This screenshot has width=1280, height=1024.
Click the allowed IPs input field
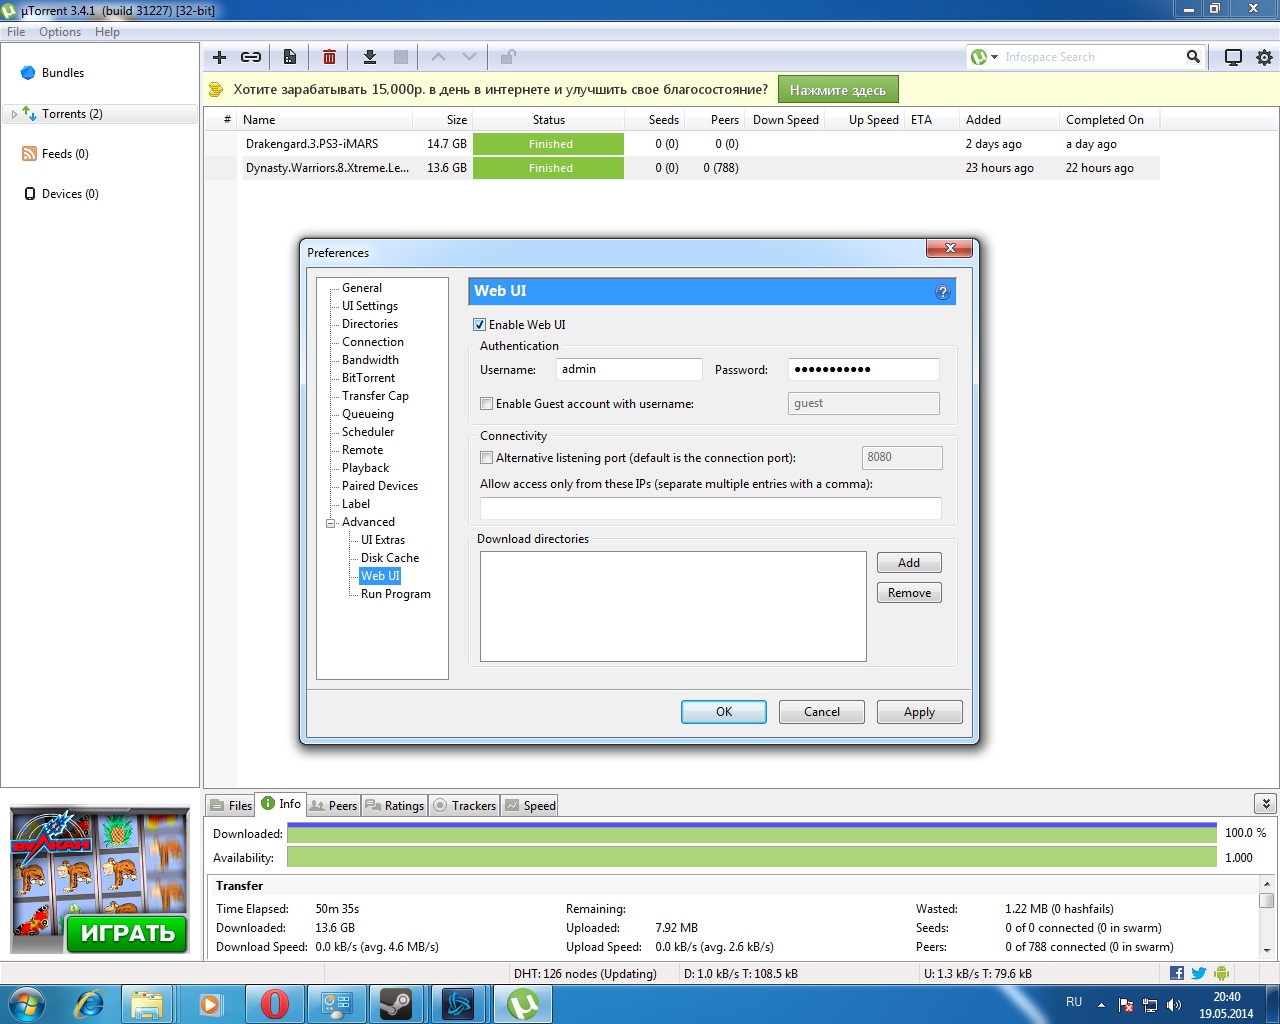(711, 508)
